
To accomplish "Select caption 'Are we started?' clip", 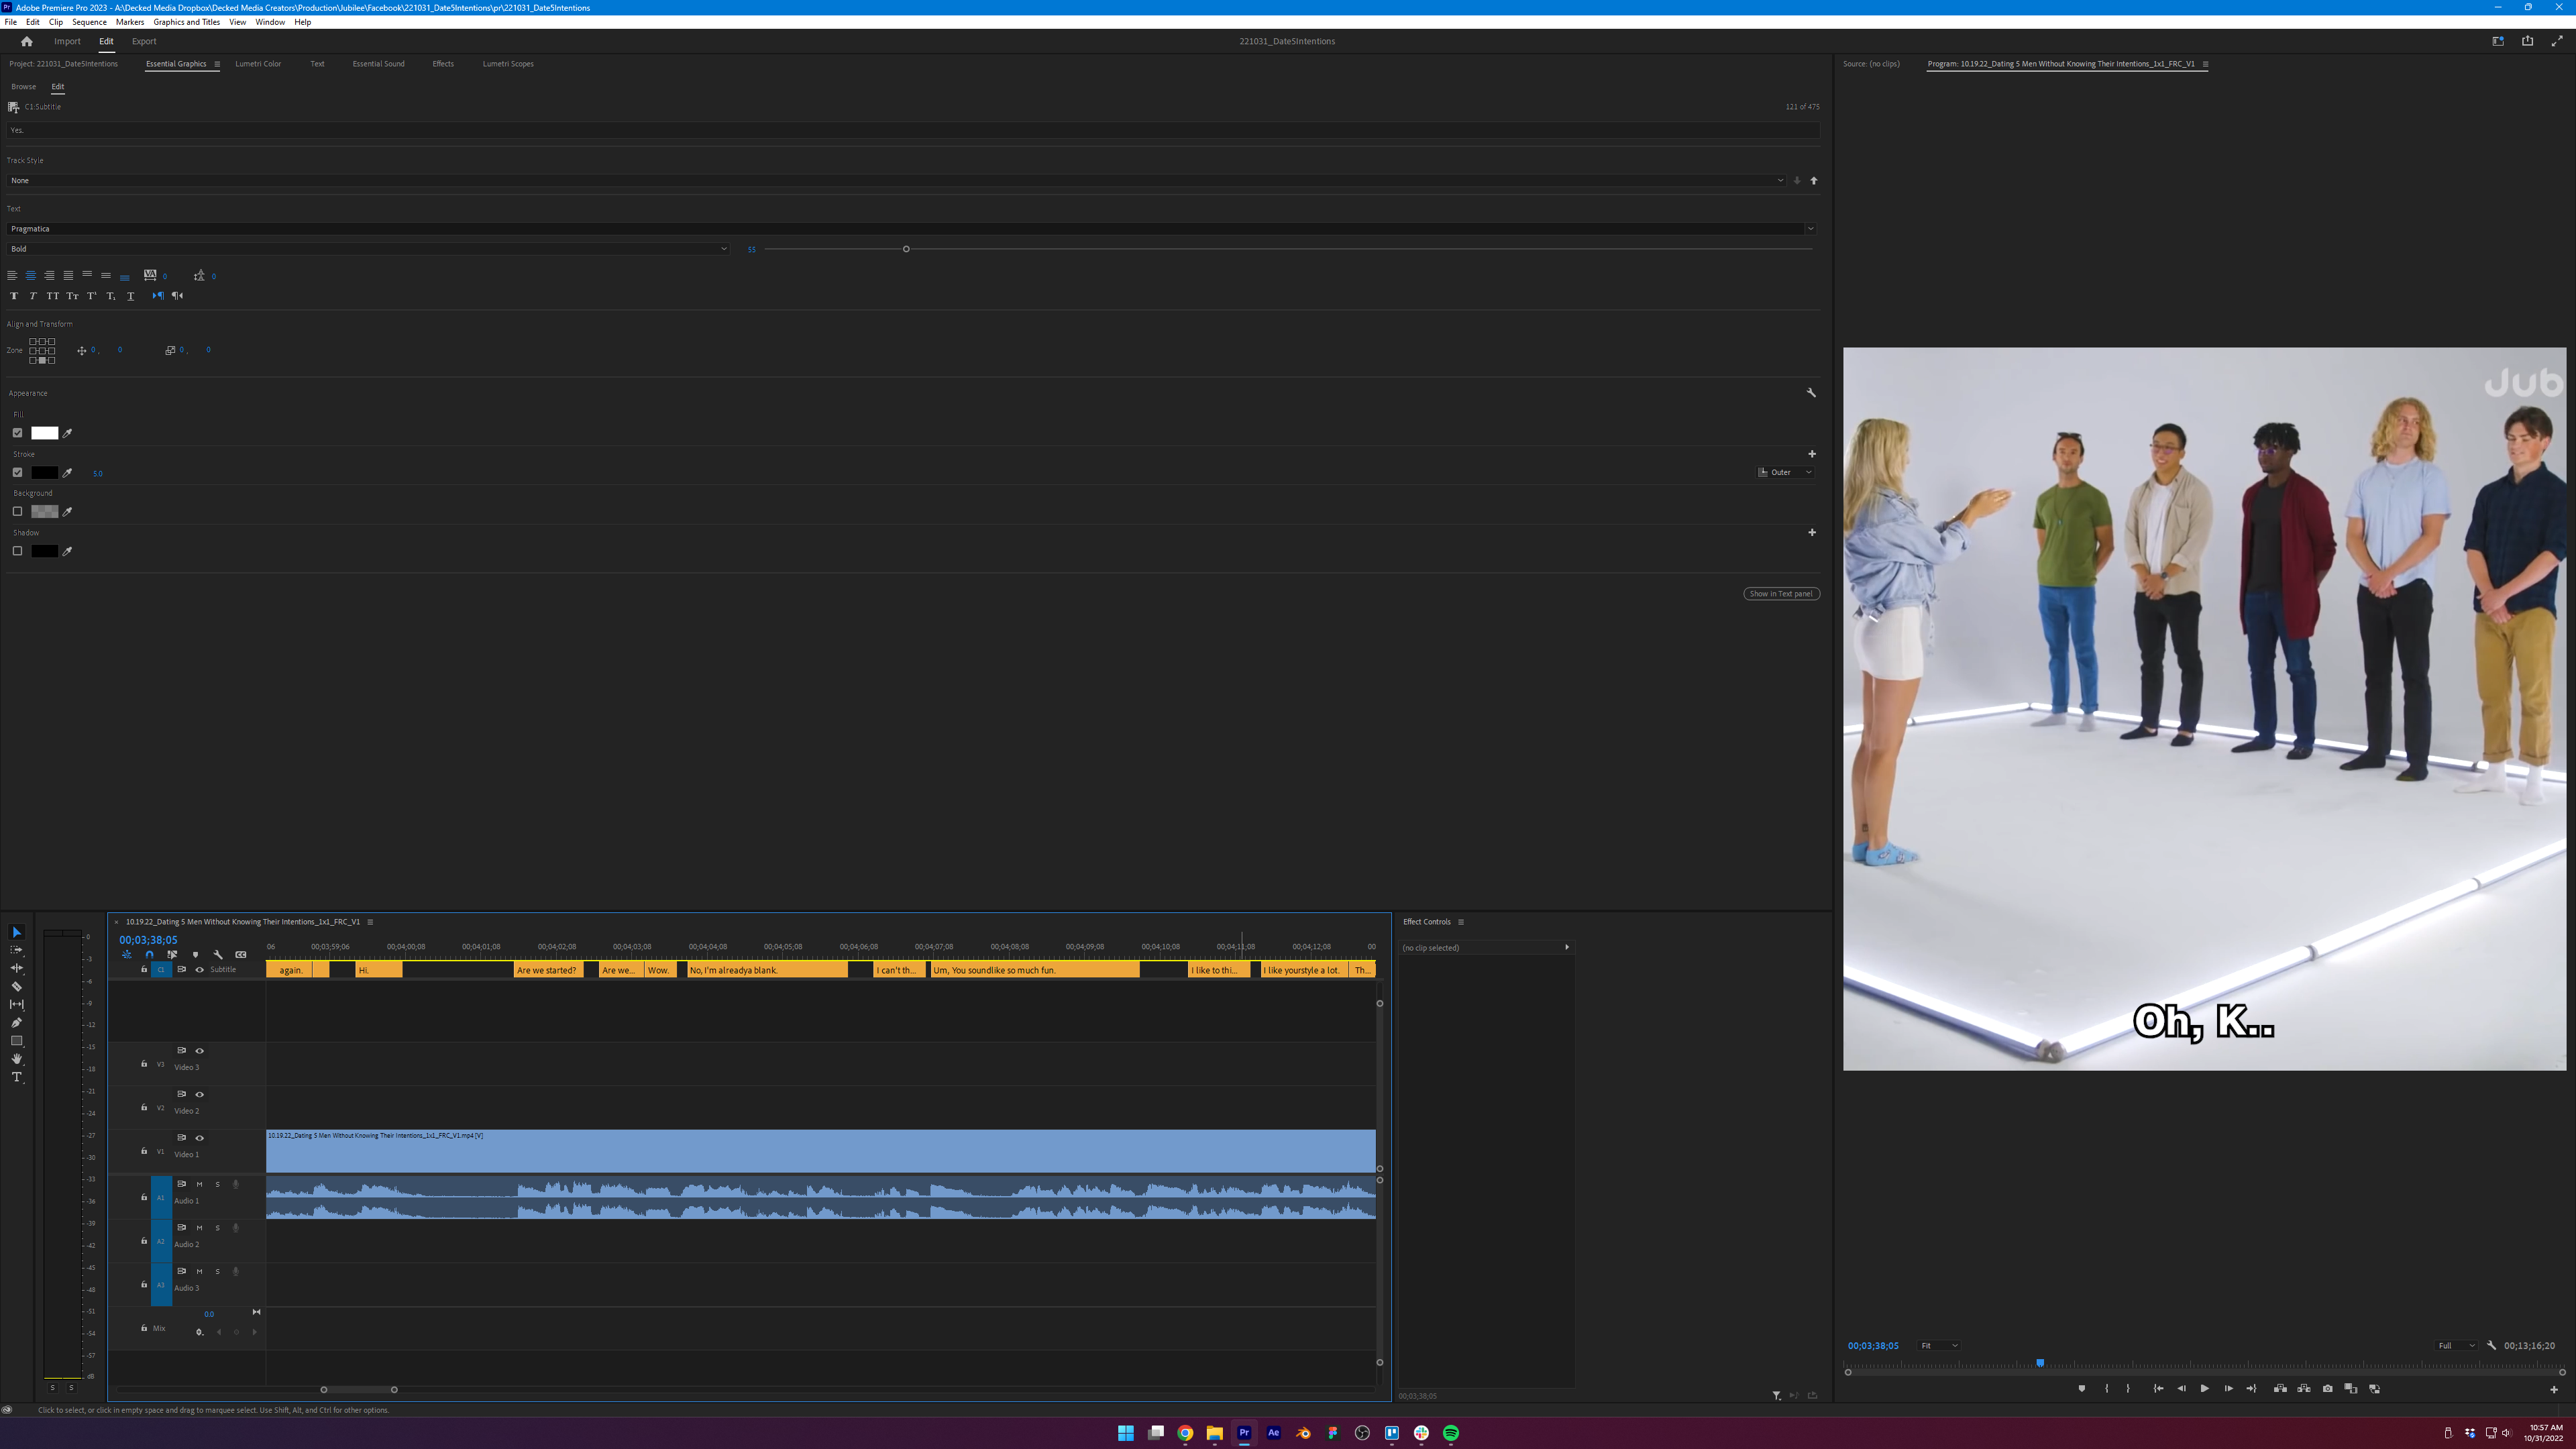I will (x=549, y=970).
